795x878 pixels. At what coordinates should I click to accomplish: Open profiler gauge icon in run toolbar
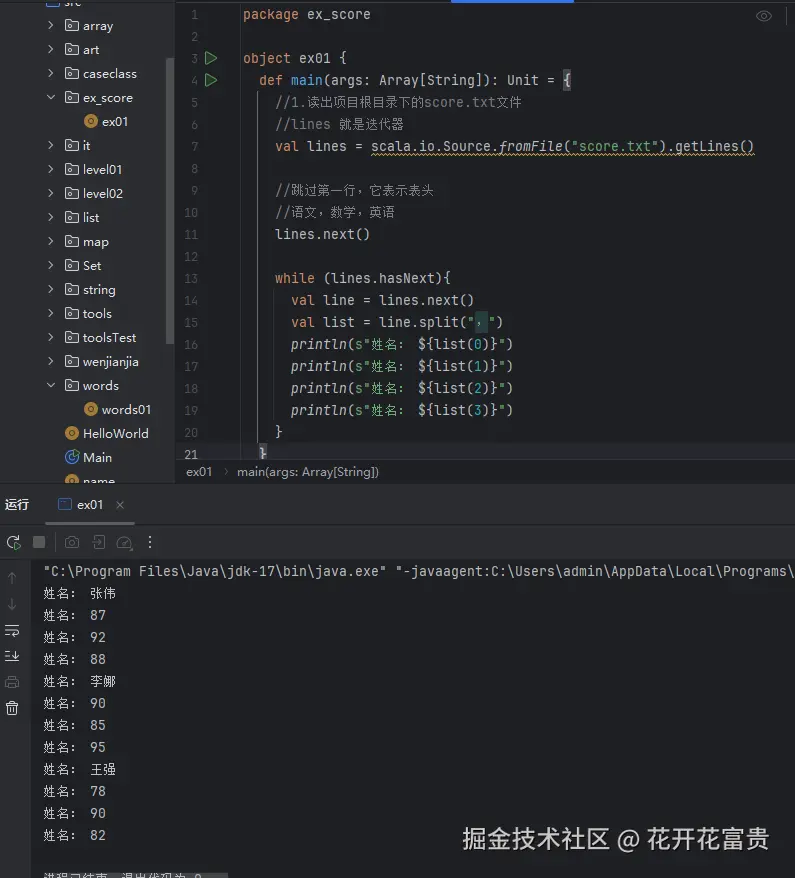(124, 542)
